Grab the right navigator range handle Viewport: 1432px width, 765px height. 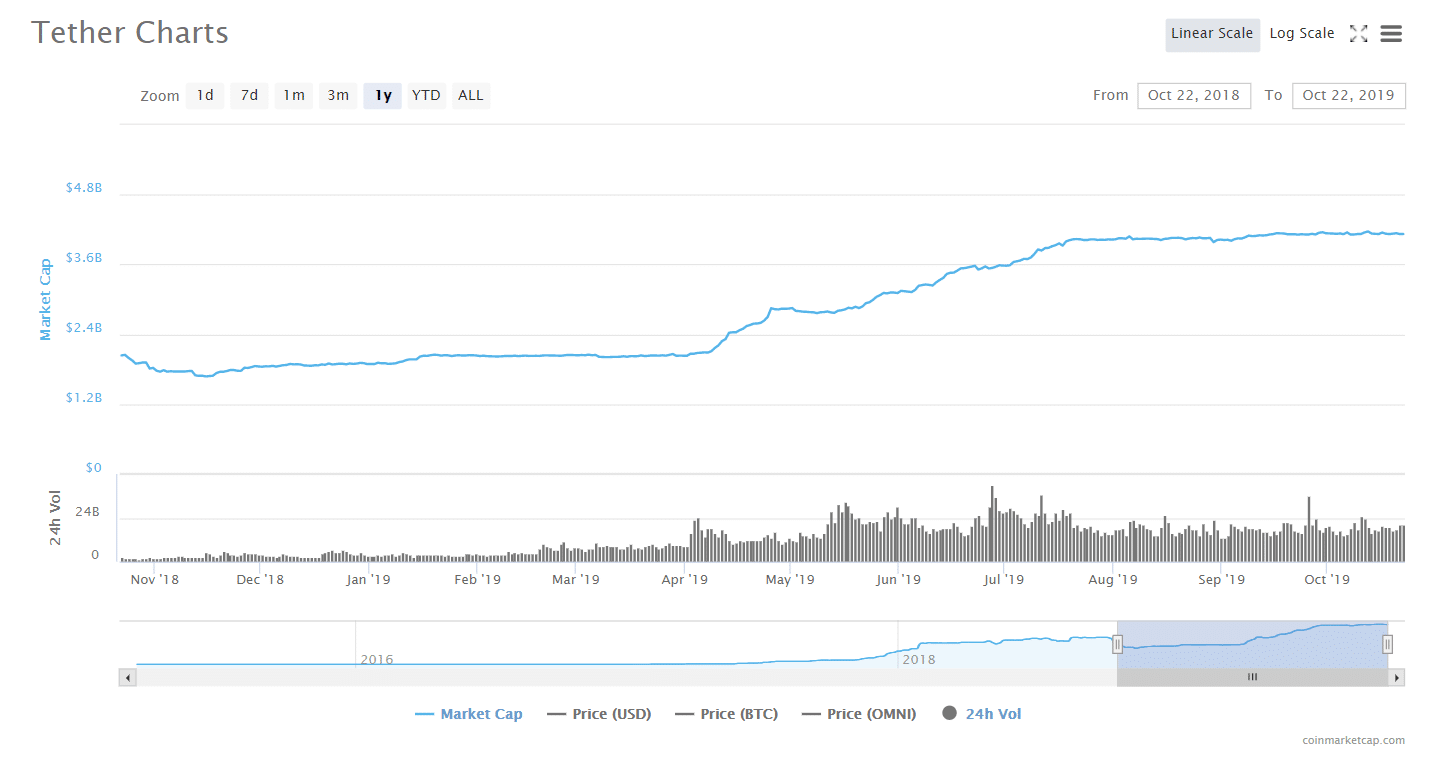1388,645
